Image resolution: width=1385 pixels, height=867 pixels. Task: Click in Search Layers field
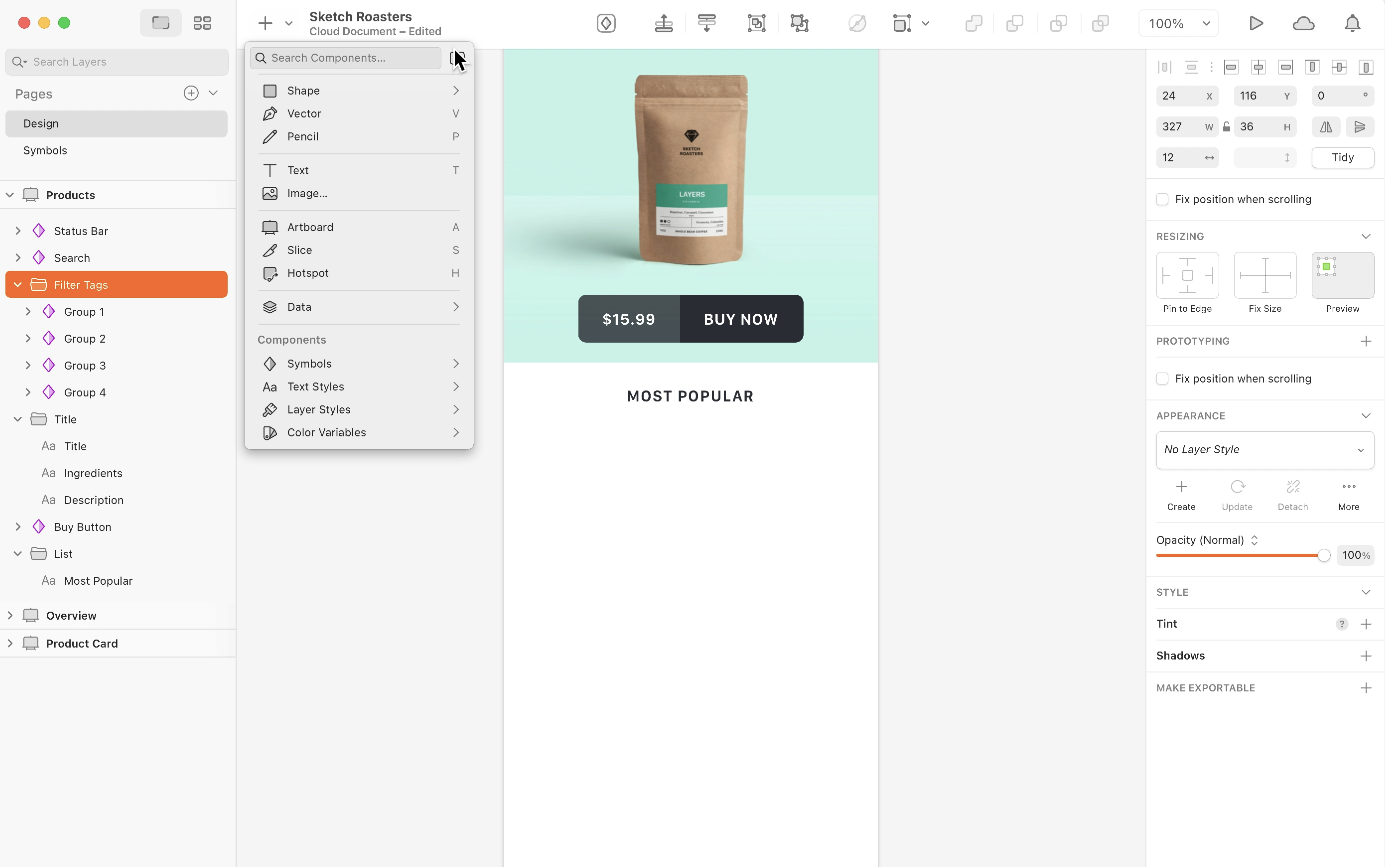[117, 62]
